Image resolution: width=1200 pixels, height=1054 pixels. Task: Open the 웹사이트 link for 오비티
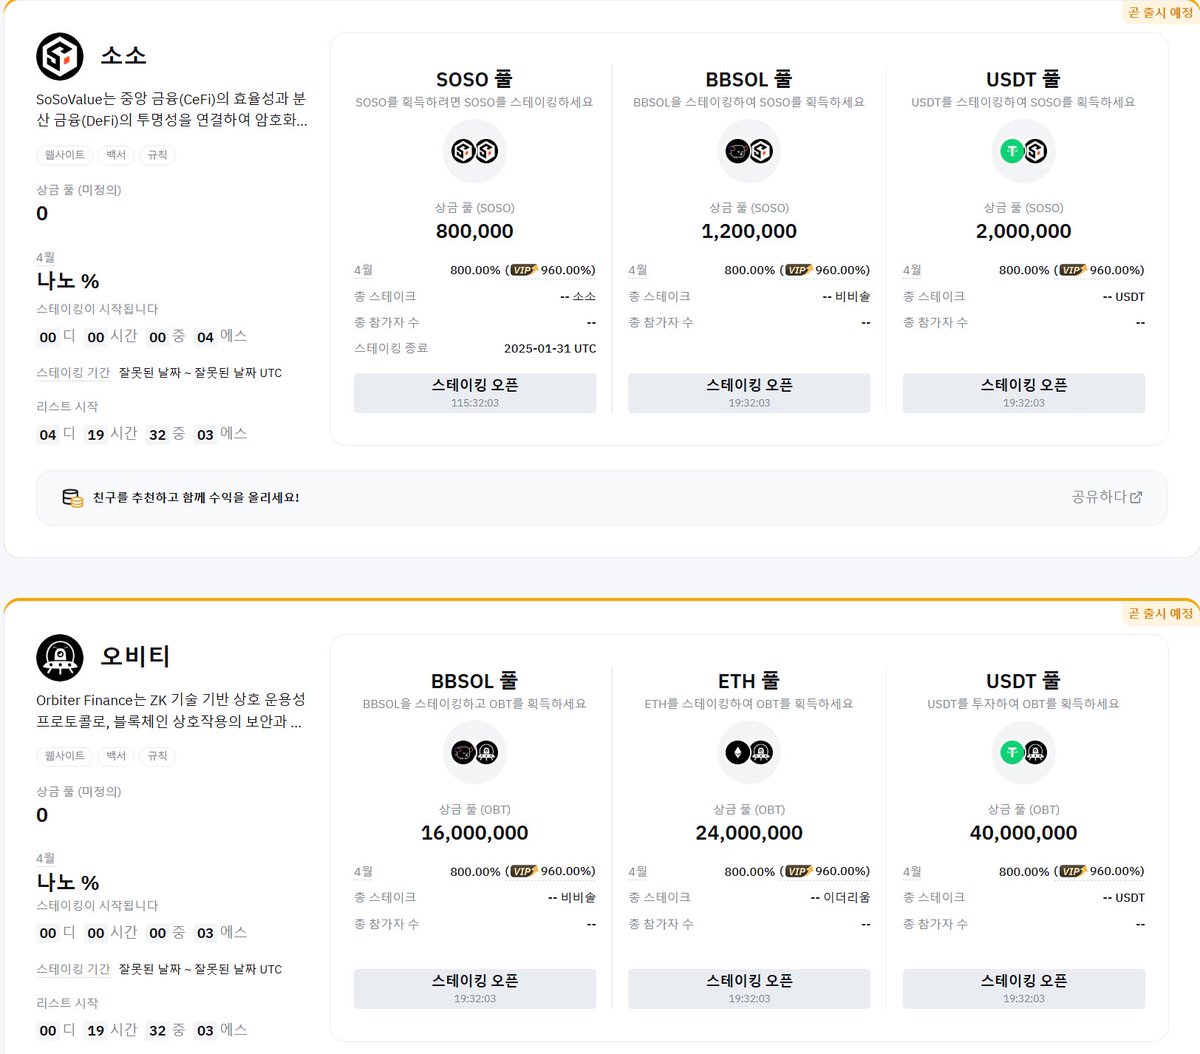65,756
